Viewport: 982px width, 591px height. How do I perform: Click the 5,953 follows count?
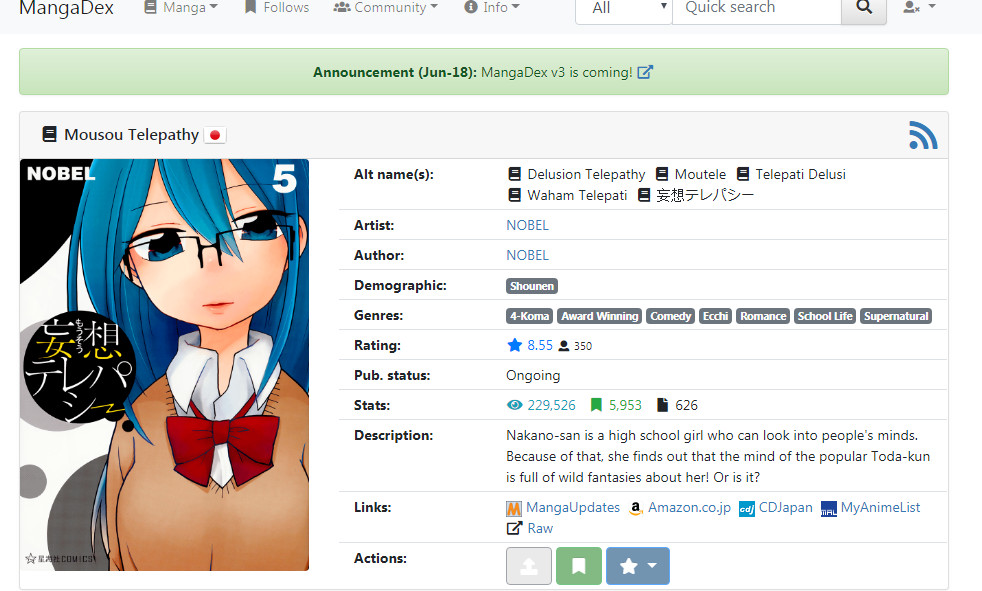(625, 406)
